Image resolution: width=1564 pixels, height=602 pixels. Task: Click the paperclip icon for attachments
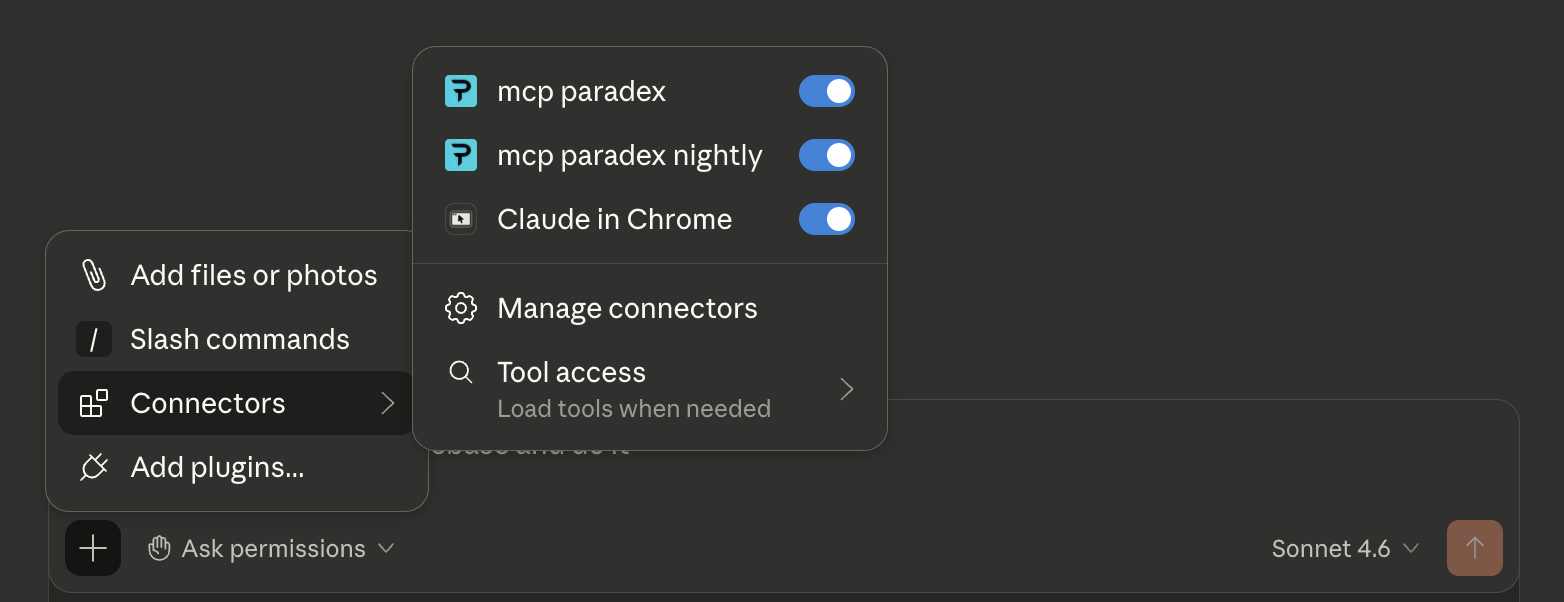(x=93, y=274)
